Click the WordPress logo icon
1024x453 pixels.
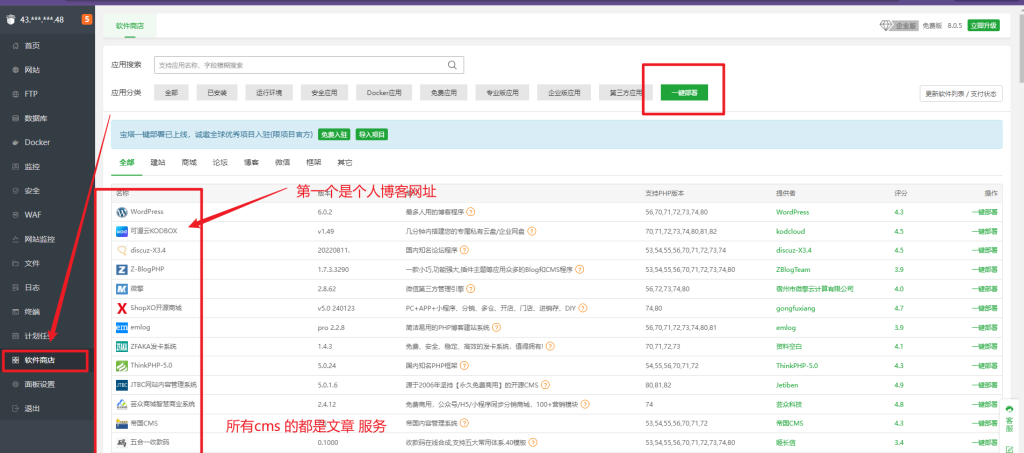(122, 212)
